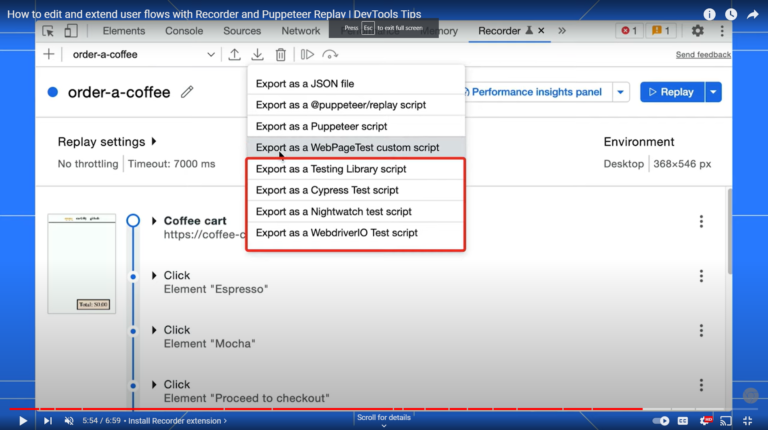768x430 pixels.
Task: Click the Install Recorder extension chapter title
Action: pos(177,421)
